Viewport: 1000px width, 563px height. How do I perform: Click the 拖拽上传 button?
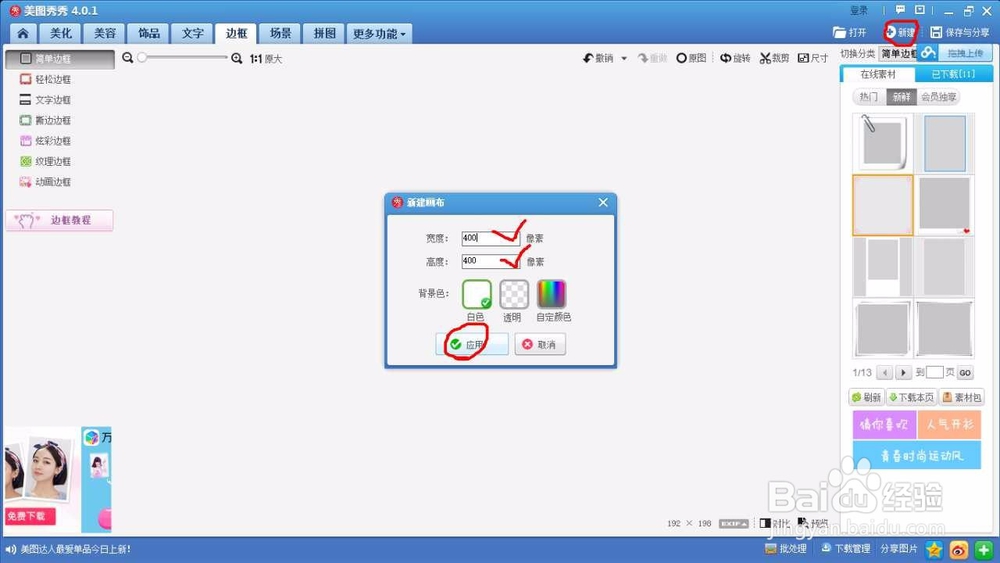tap(965, 54)
